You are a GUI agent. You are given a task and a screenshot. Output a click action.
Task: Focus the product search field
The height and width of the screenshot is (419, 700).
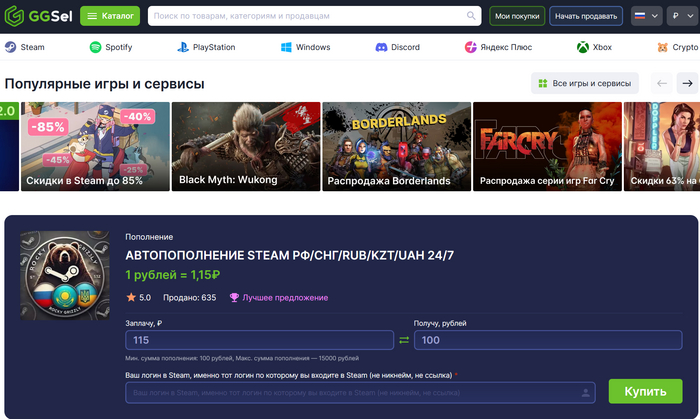pos(314,16)
